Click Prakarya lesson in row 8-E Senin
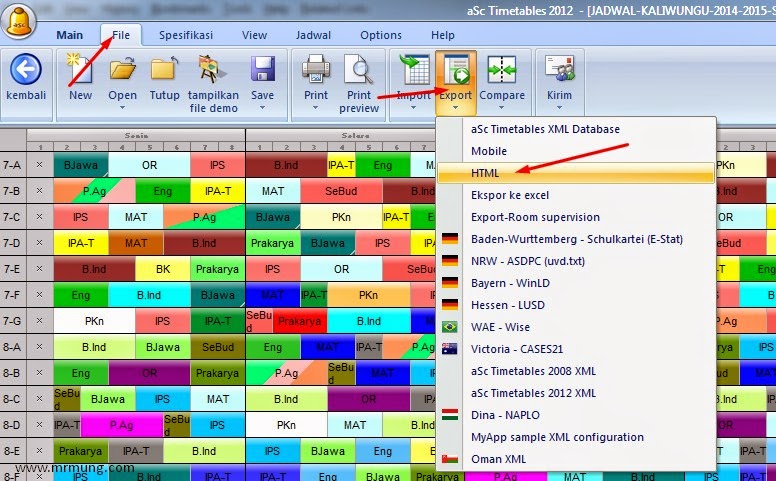The image size is (776, 481). 81,451
